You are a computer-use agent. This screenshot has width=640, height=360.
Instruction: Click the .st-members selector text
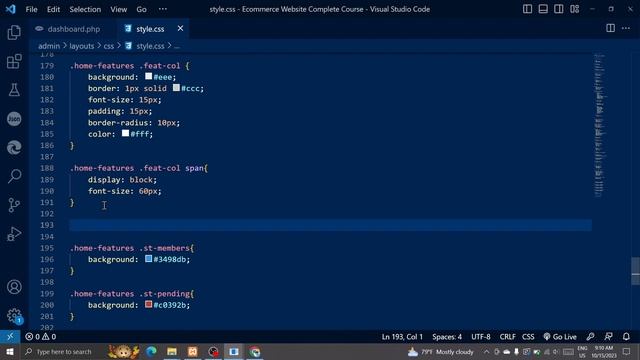(164, 248)
